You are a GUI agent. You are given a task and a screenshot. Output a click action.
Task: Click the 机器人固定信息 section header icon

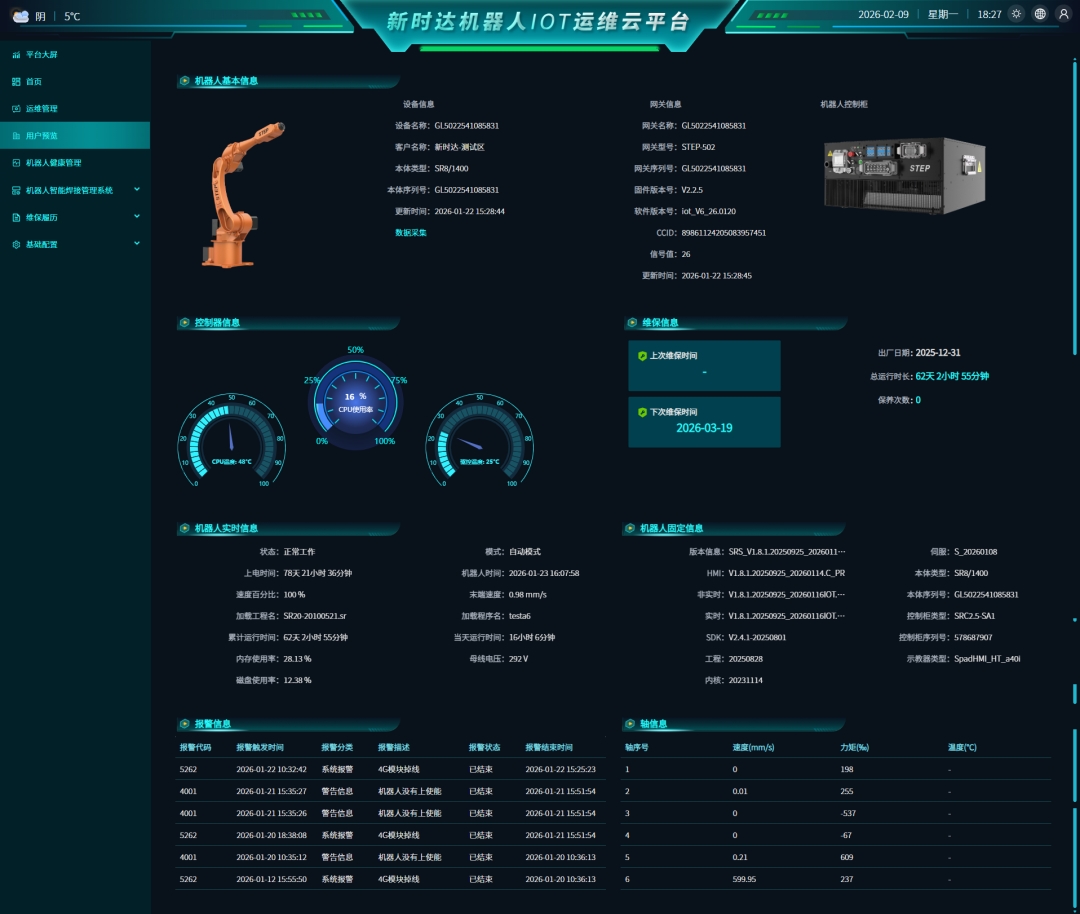[630, 528]
